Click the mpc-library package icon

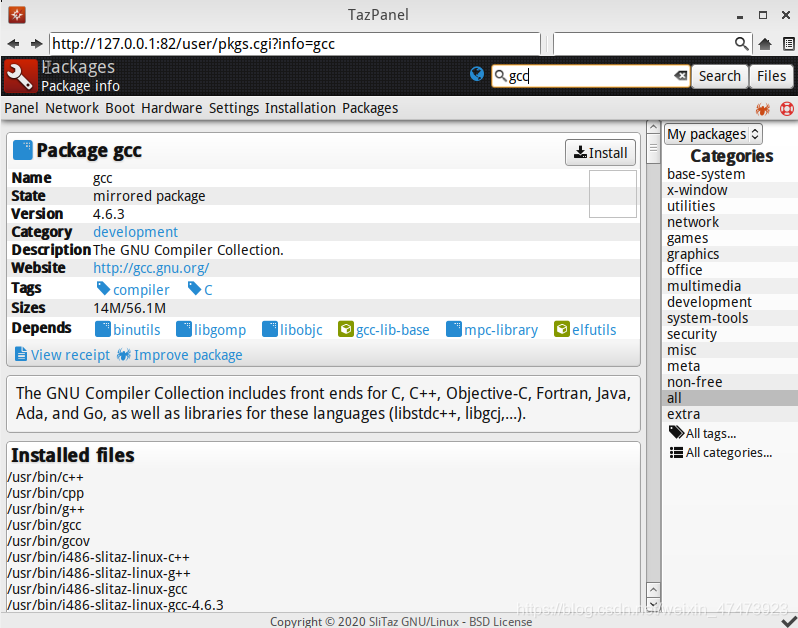coord(453,329)
